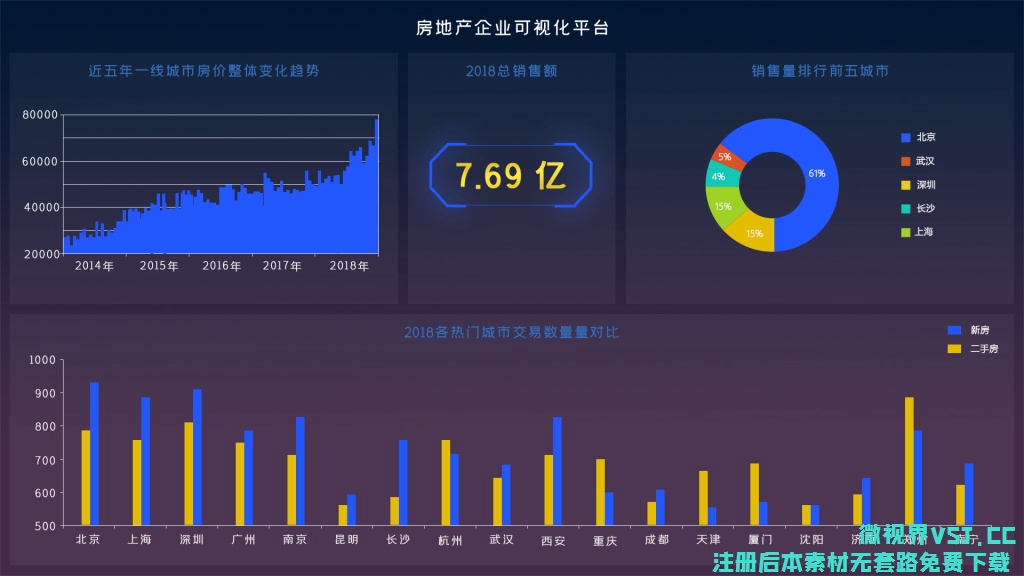Click the blue 北京 legend swatch
1024x576 pixels.
coord(906,137)
